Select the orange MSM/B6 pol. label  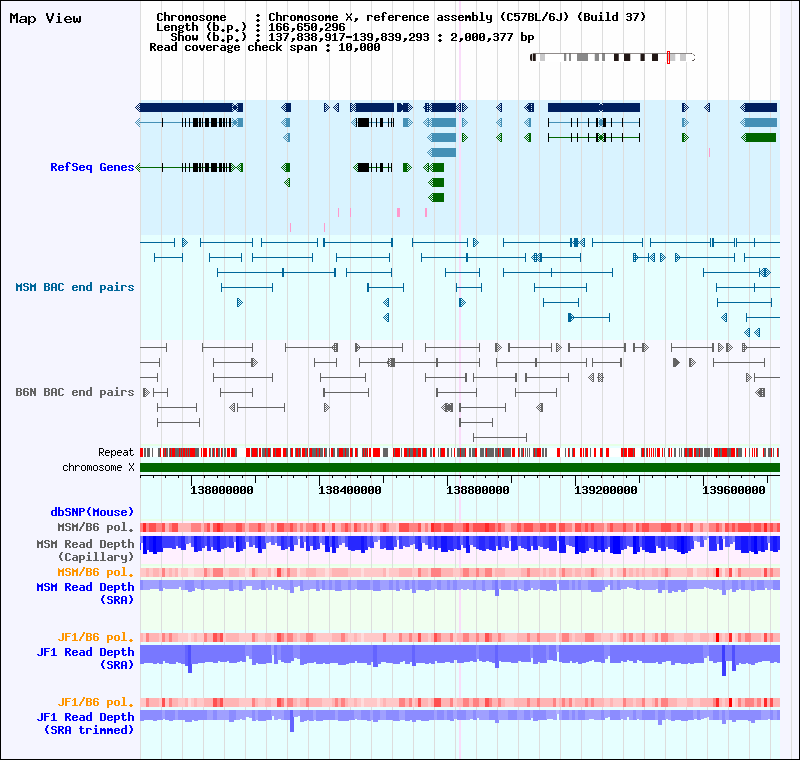pos(95,572)
